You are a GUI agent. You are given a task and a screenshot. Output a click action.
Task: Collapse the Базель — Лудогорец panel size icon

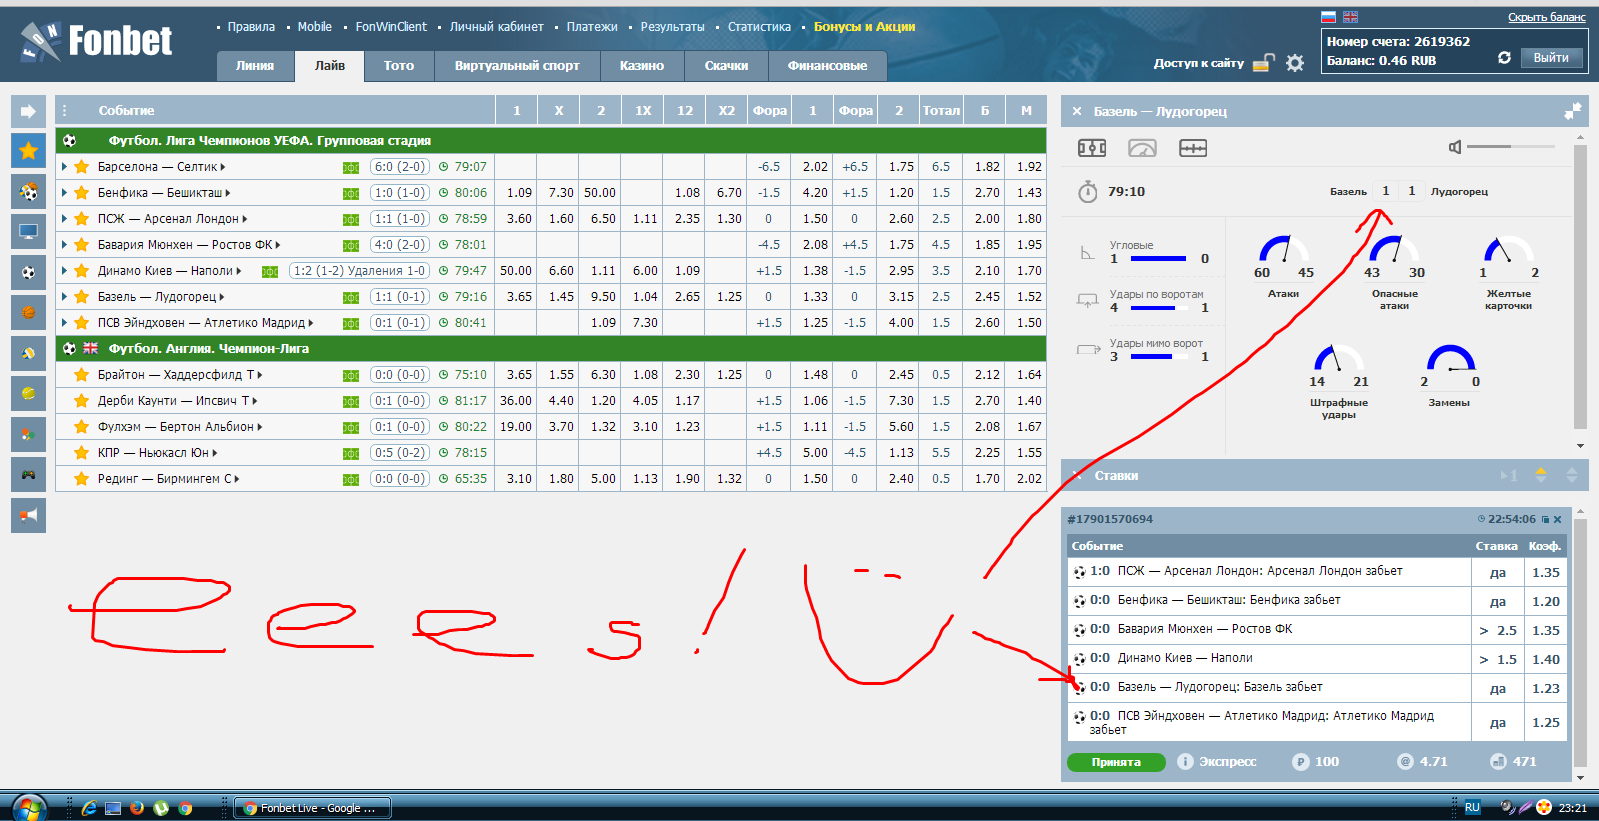coord(1573,111)
